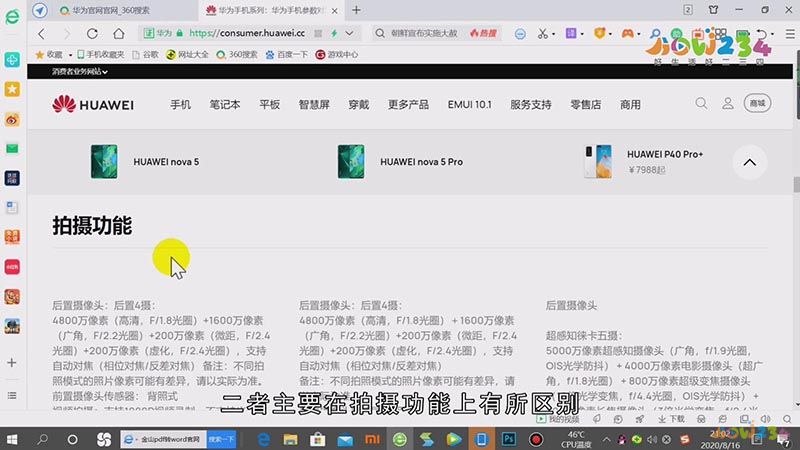Go back to the previous page

tap(41, 34)
